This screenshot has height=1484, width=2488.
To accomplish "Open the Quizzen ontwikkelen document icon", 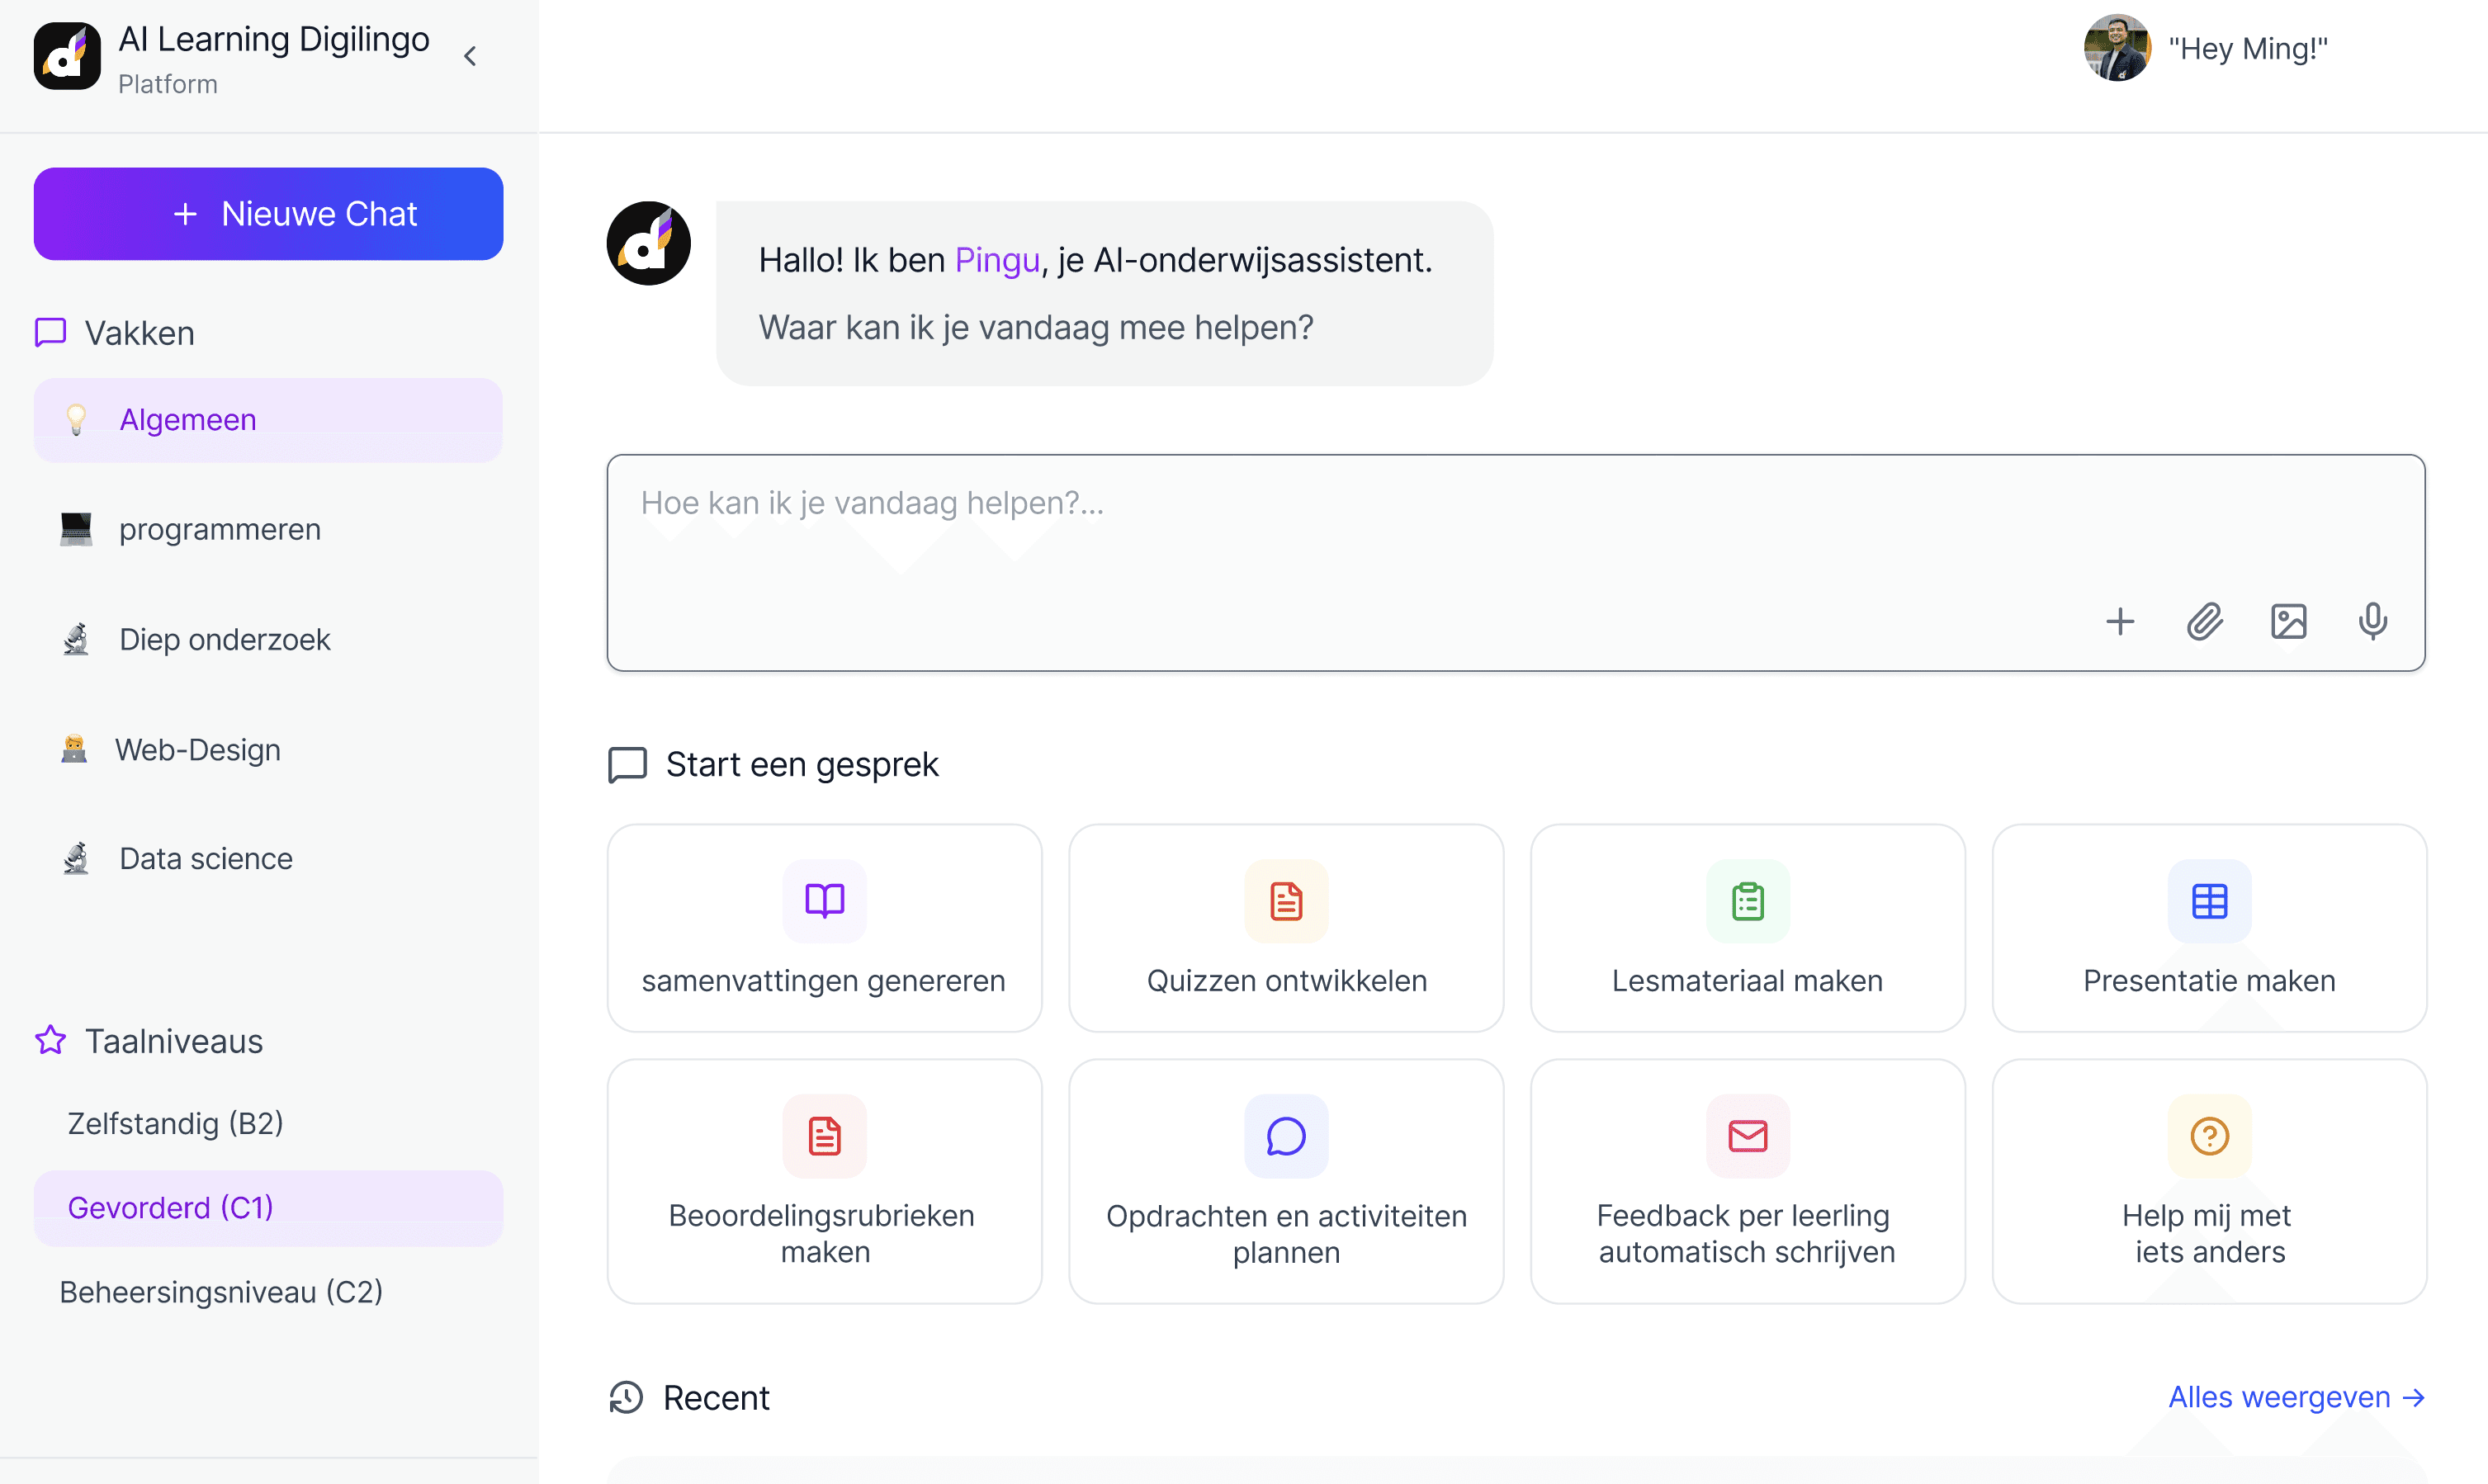I will click(1286, 901).
